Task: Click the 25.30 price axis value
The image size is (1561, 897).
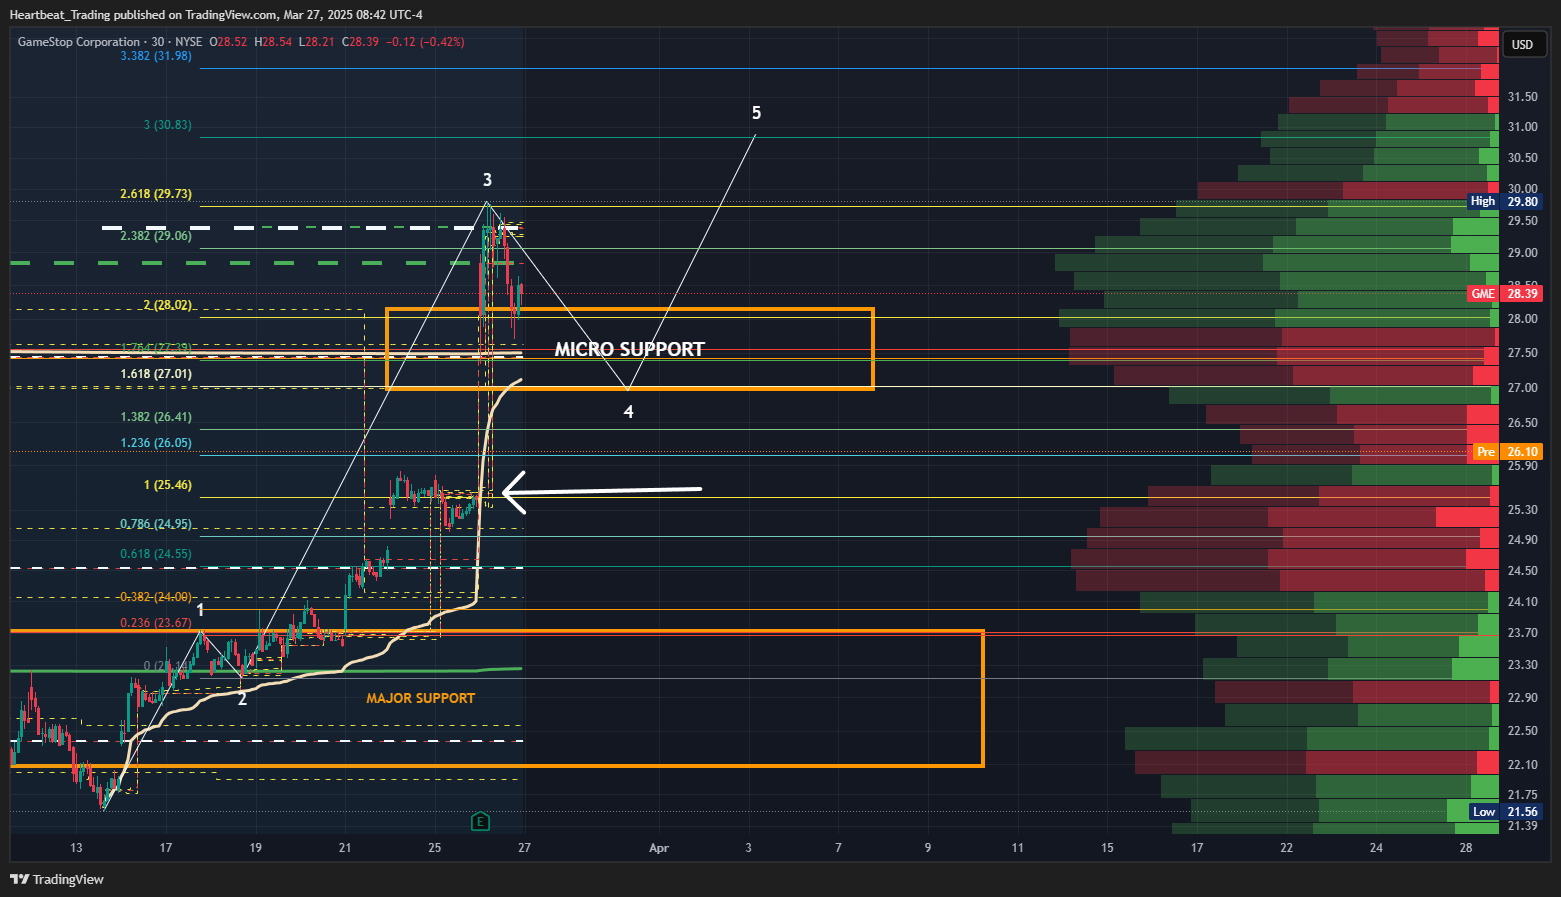Action: tap(1523, 510)
